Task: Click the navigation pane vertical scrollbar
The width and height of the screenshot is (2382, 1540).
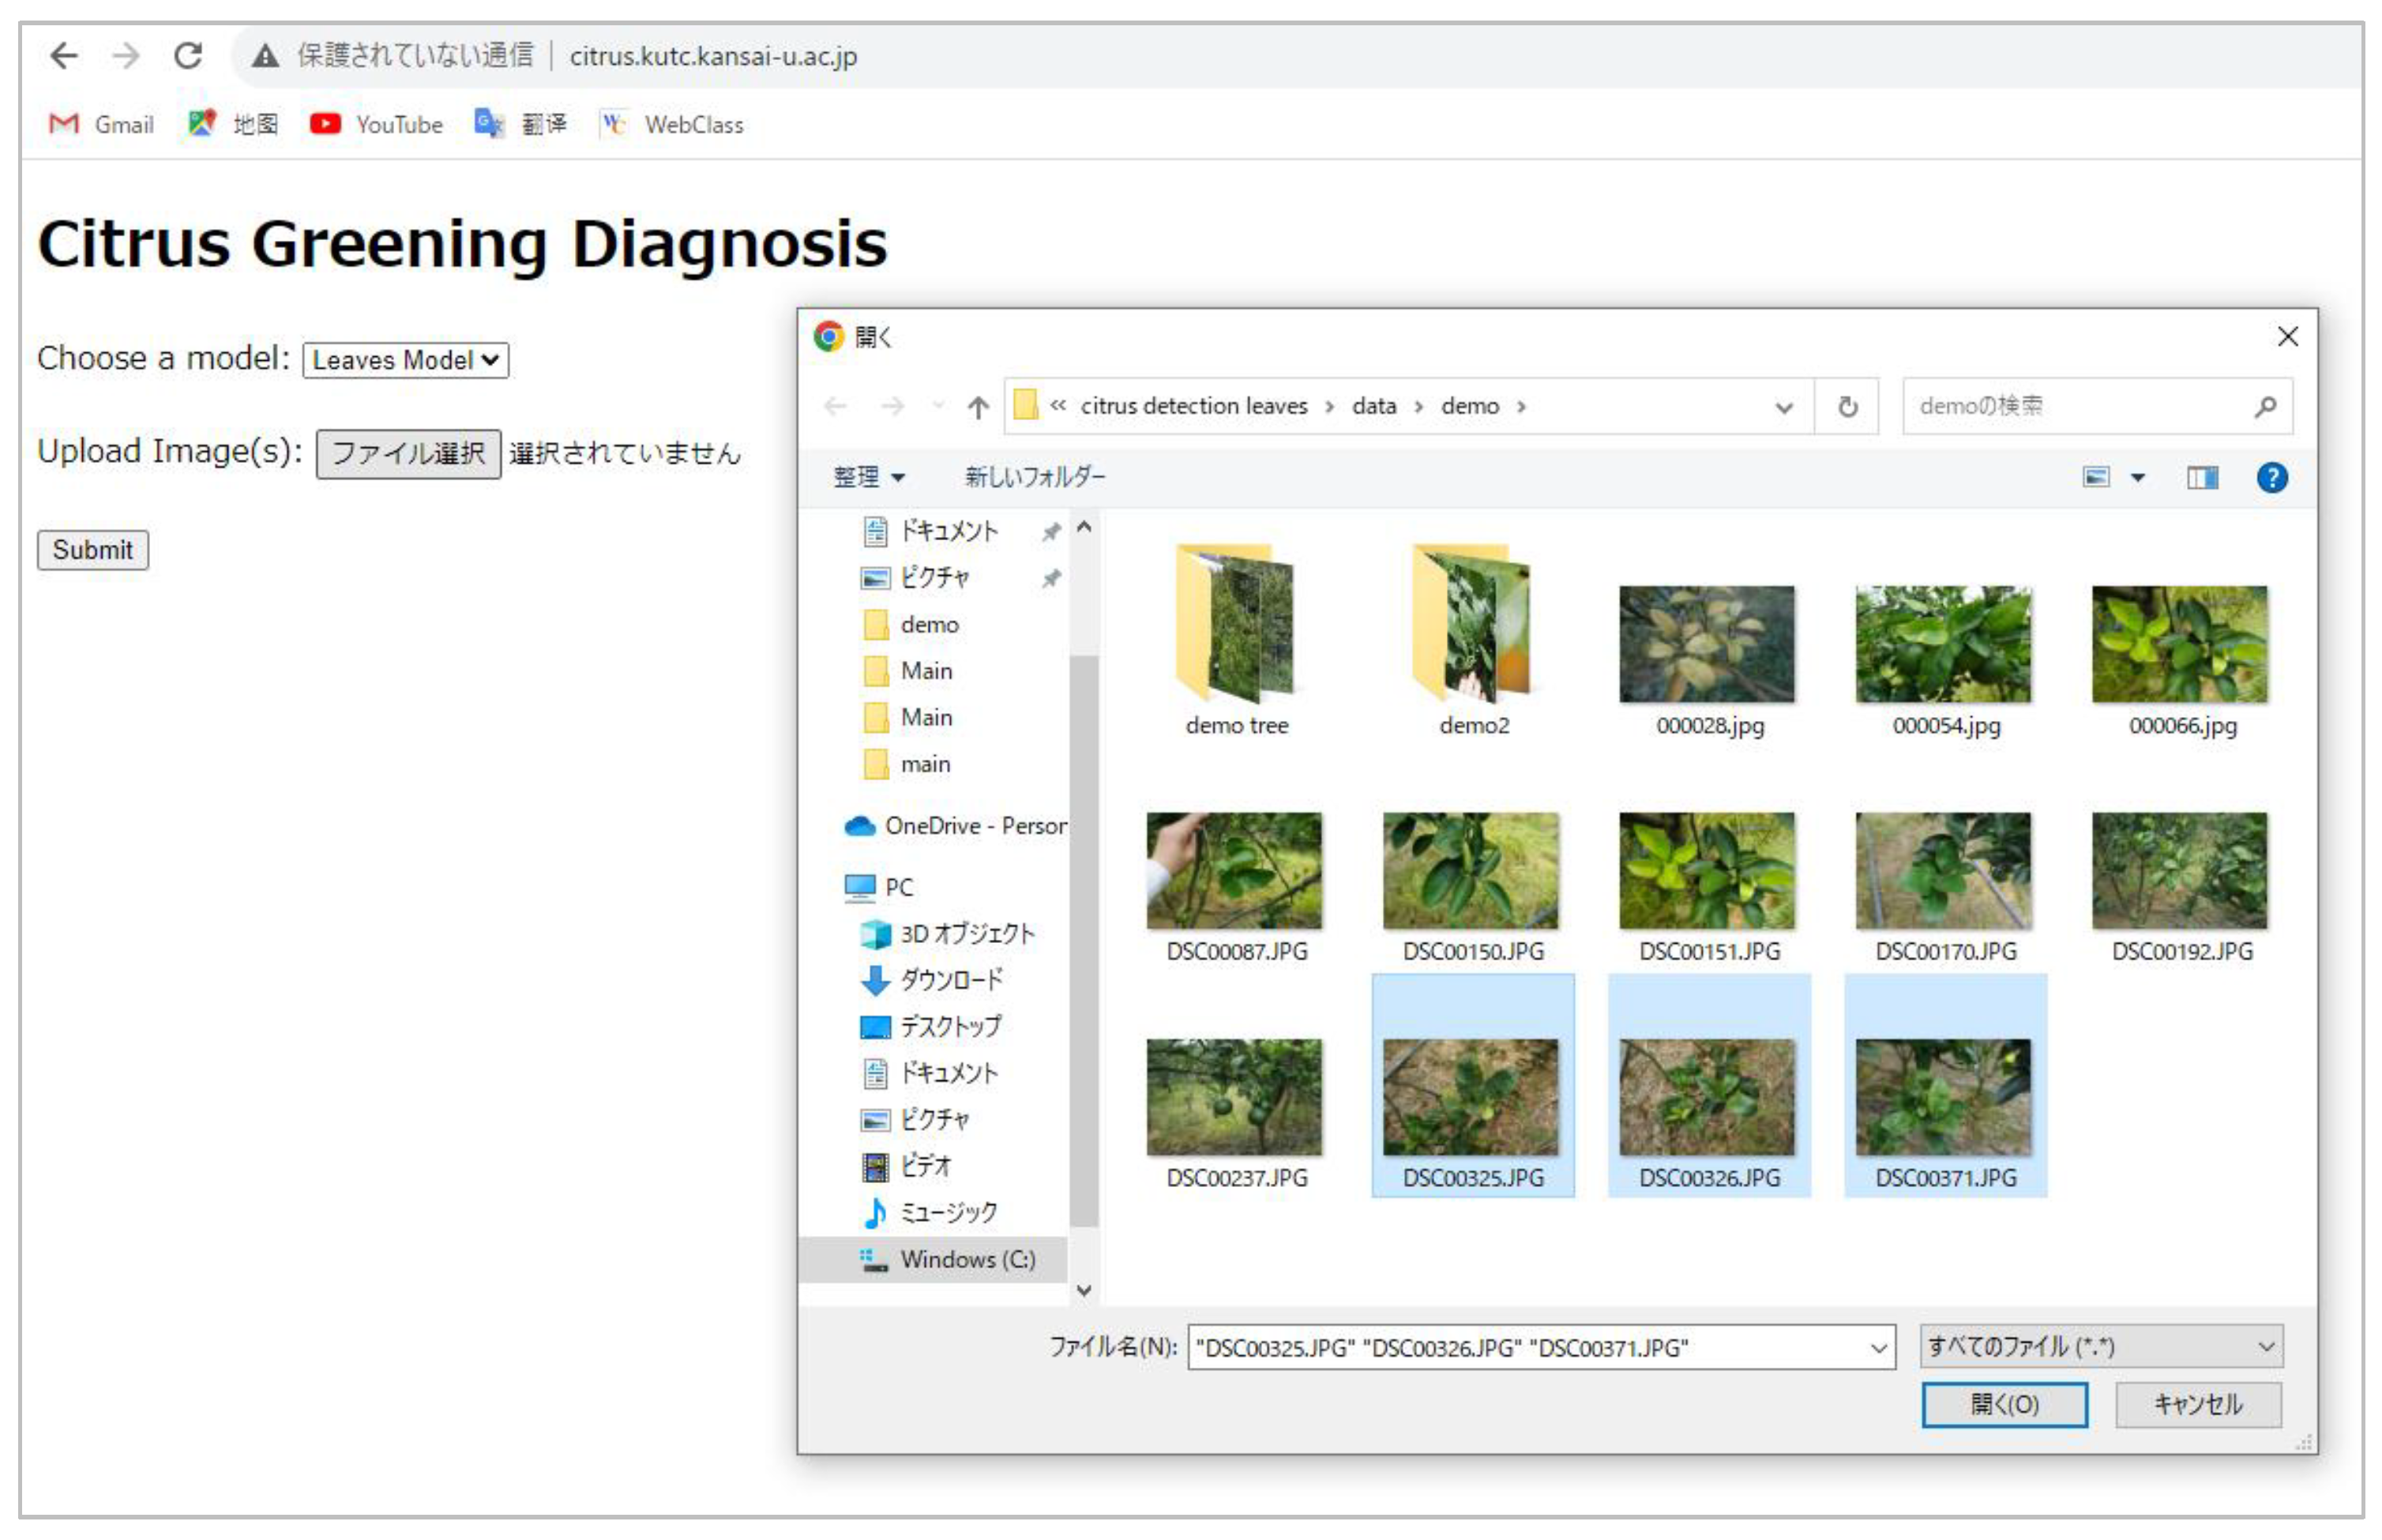Action: pos(1083,940)
